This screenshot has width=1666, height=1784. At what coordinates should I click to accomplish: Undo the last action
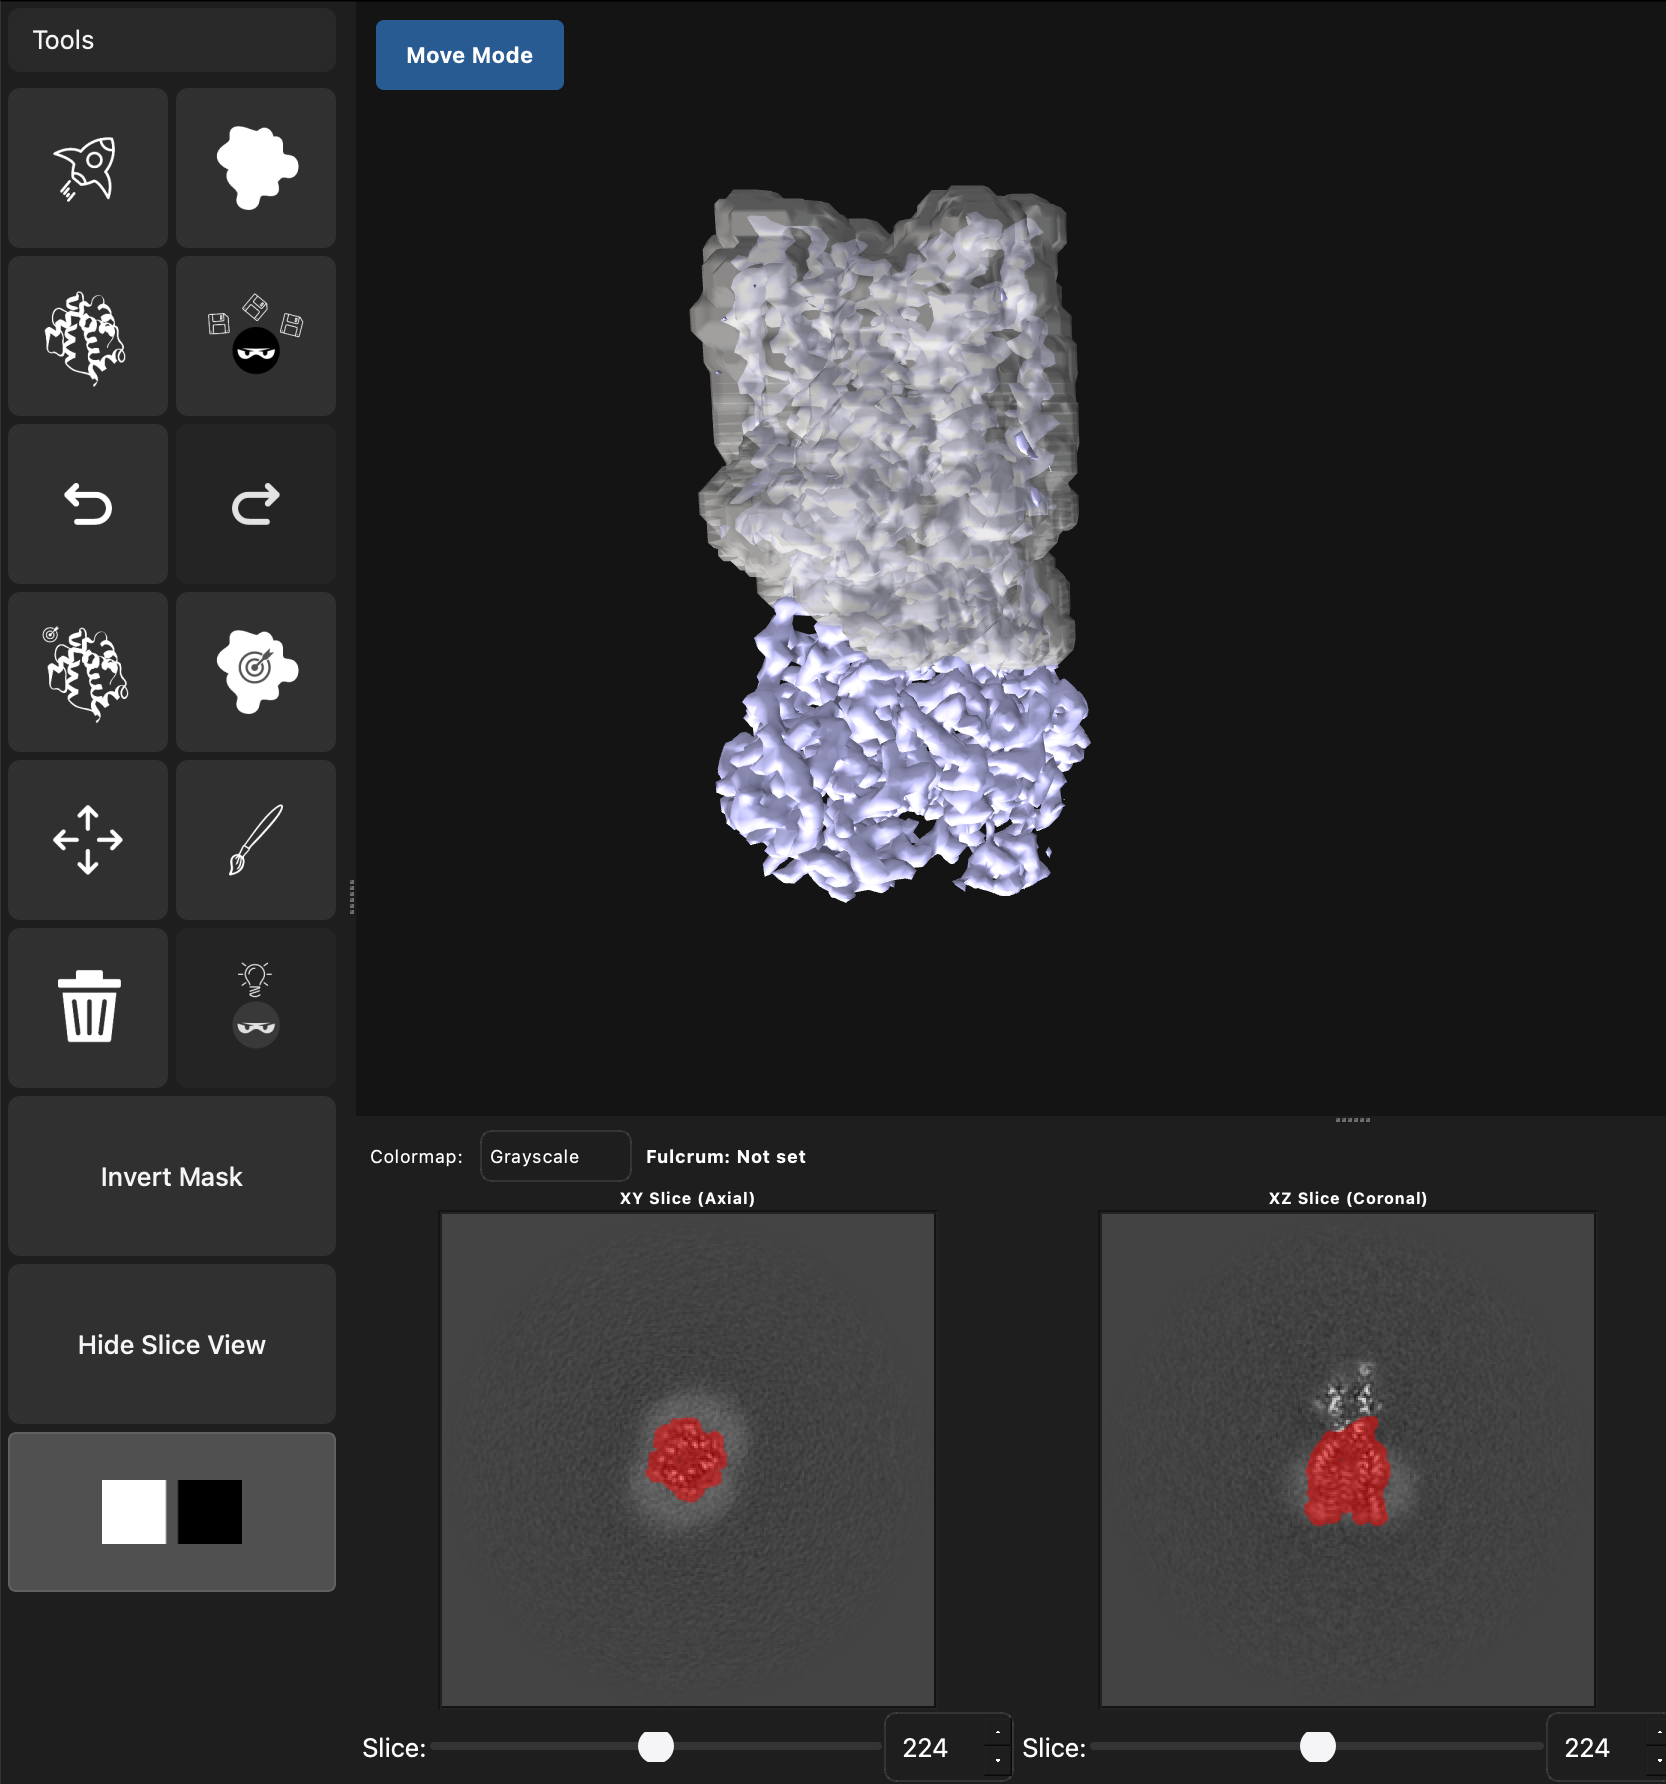(88, 504)
